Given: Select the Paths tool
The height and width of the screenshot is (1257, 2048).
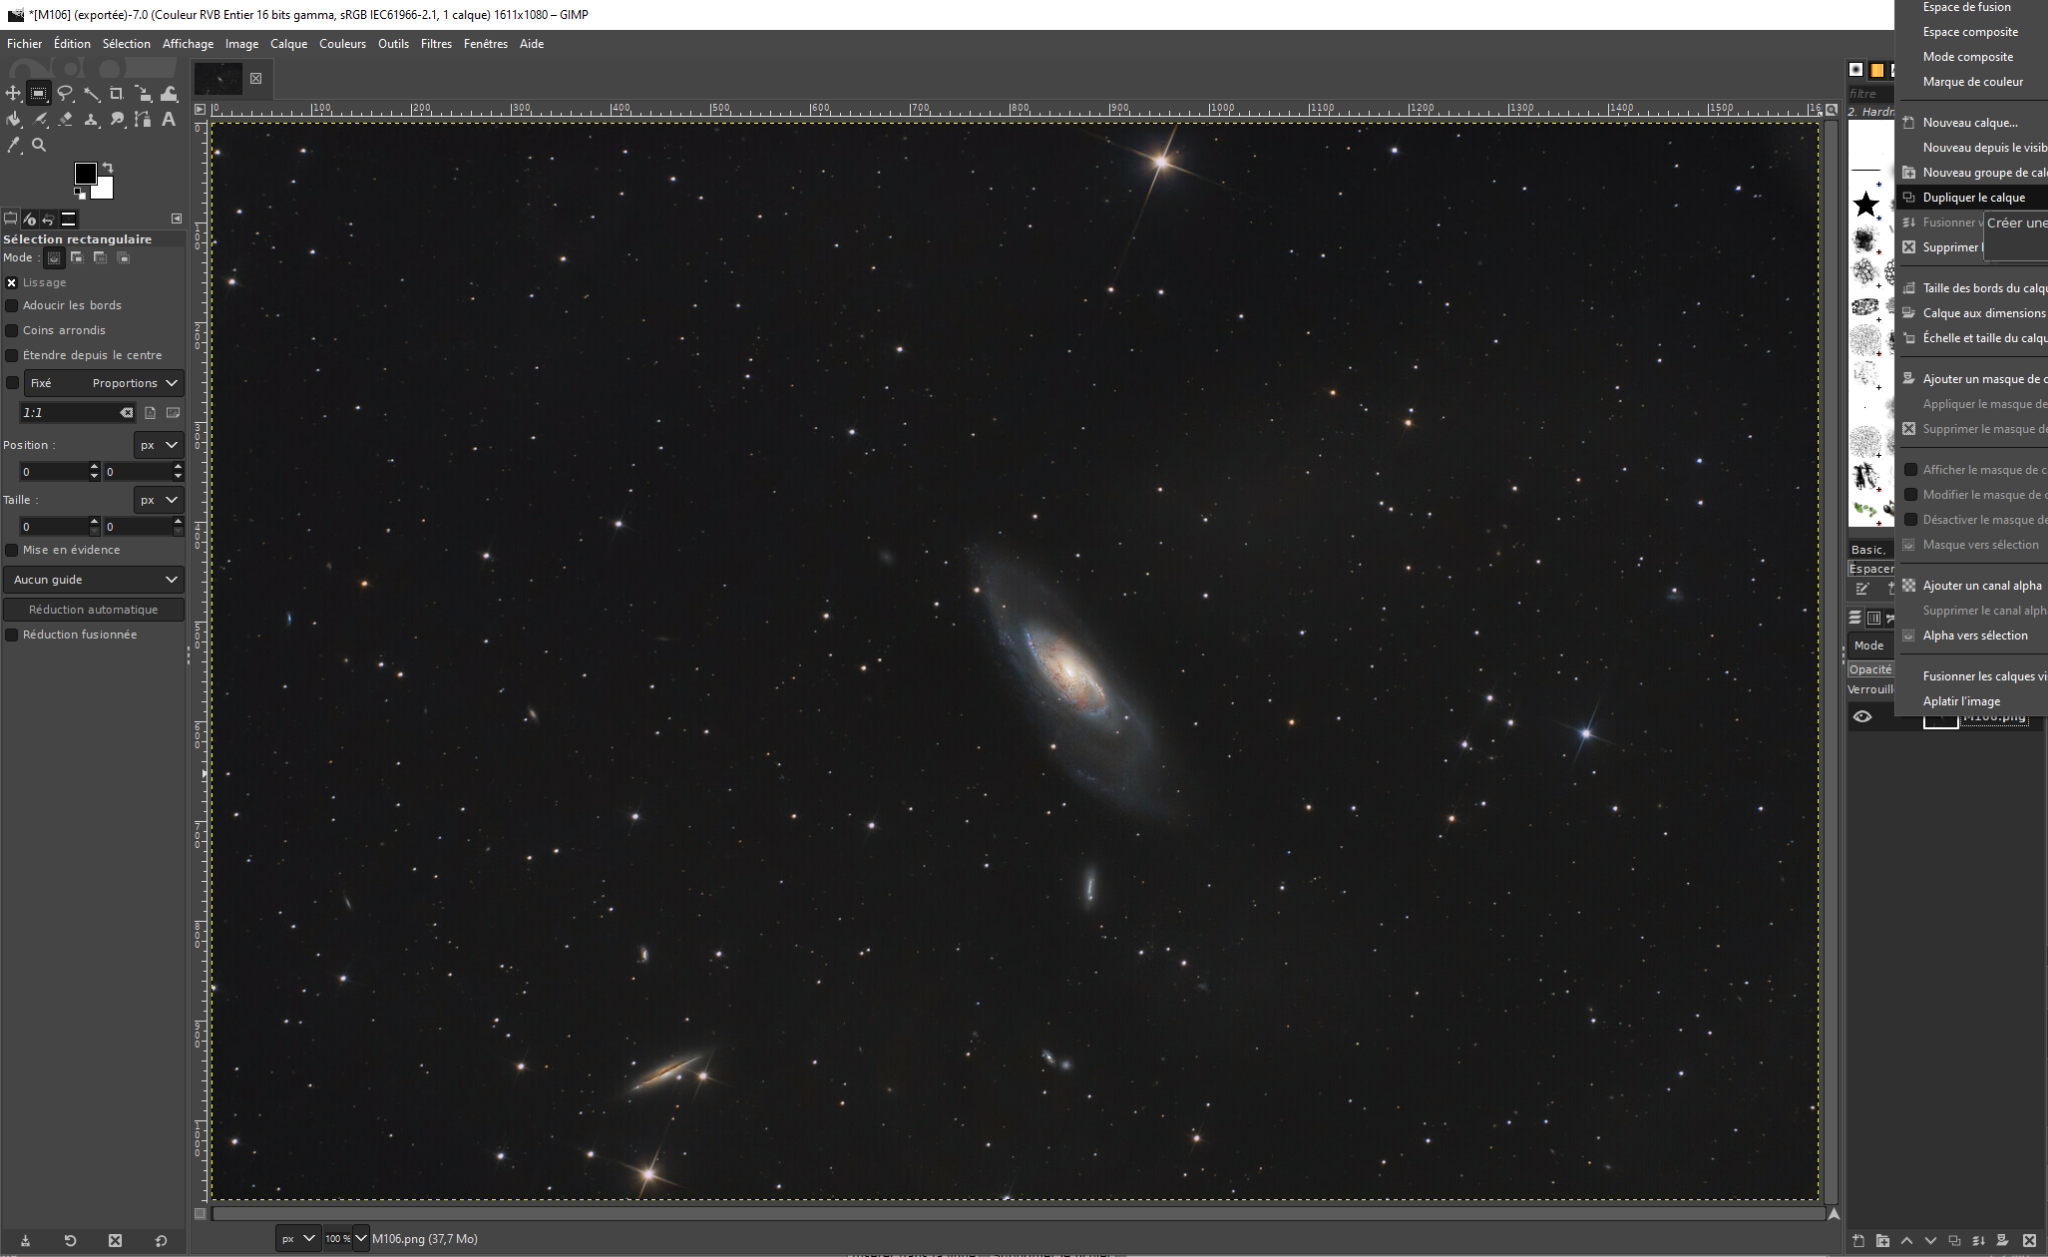Looking at the screenshot, I should [143, 120].
